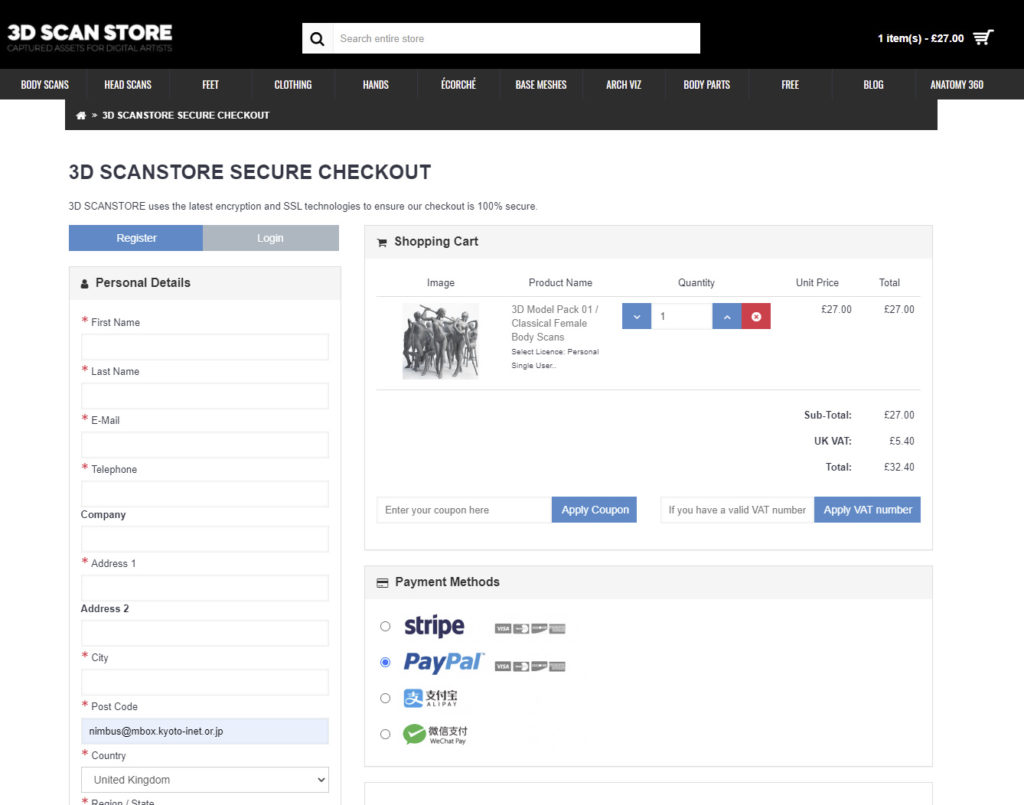Image resolution: width=1024 pixels, height=805 pixels.
Task: Click the Apply VAT number button
Action: [x=867, y=510]
